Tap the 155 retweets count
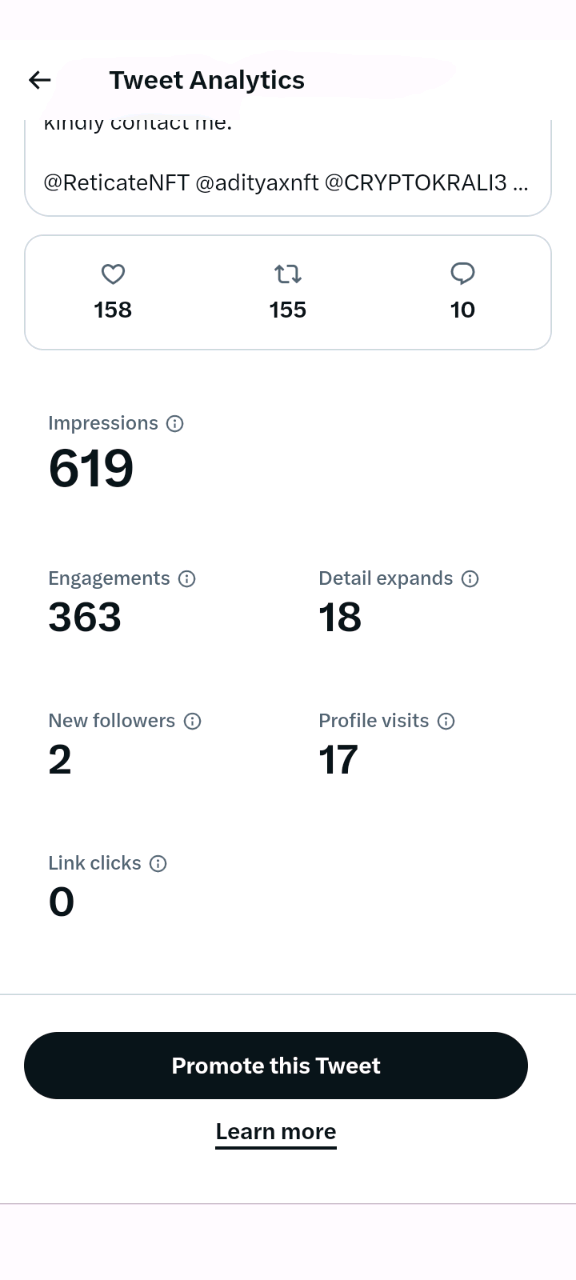Screen dimensions: 576x1280 pyautogui.click(x=288, y=310)
